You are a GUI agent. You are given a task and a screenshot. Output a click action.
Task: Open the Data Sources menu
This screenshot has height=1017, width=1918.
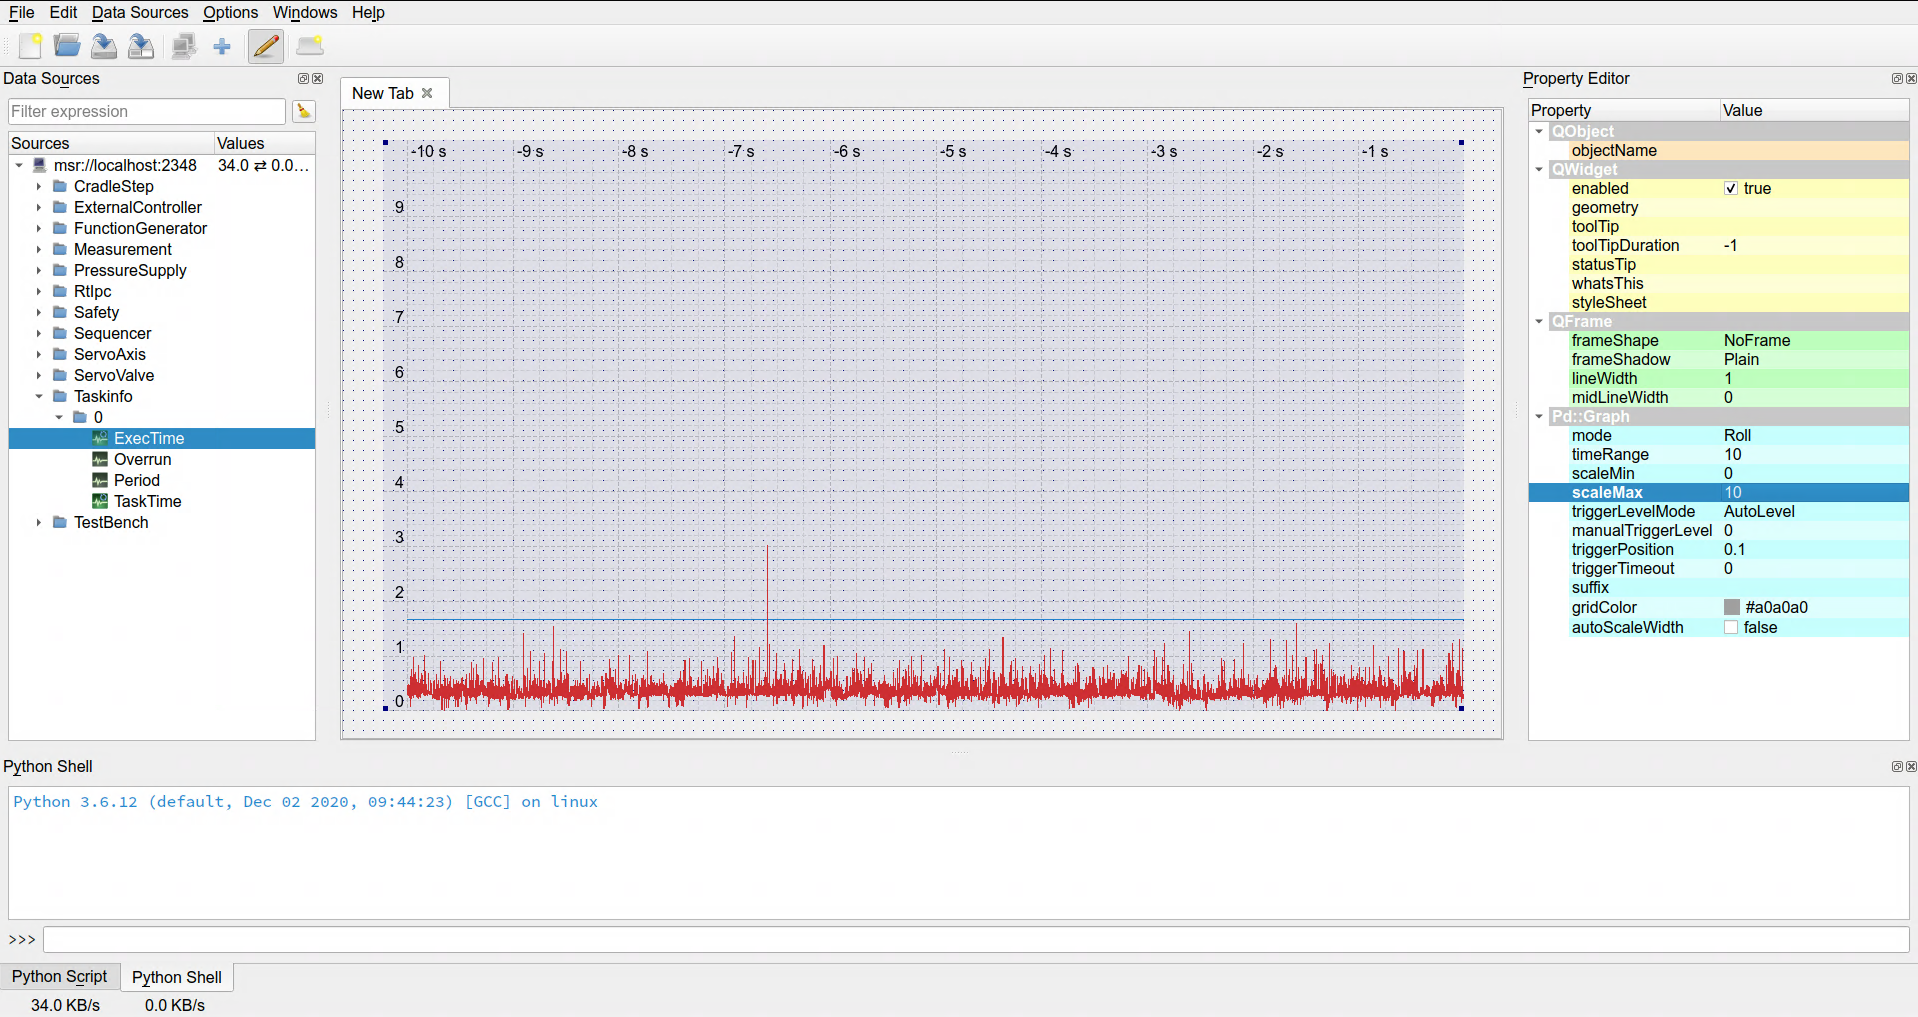tap(140, 12)
